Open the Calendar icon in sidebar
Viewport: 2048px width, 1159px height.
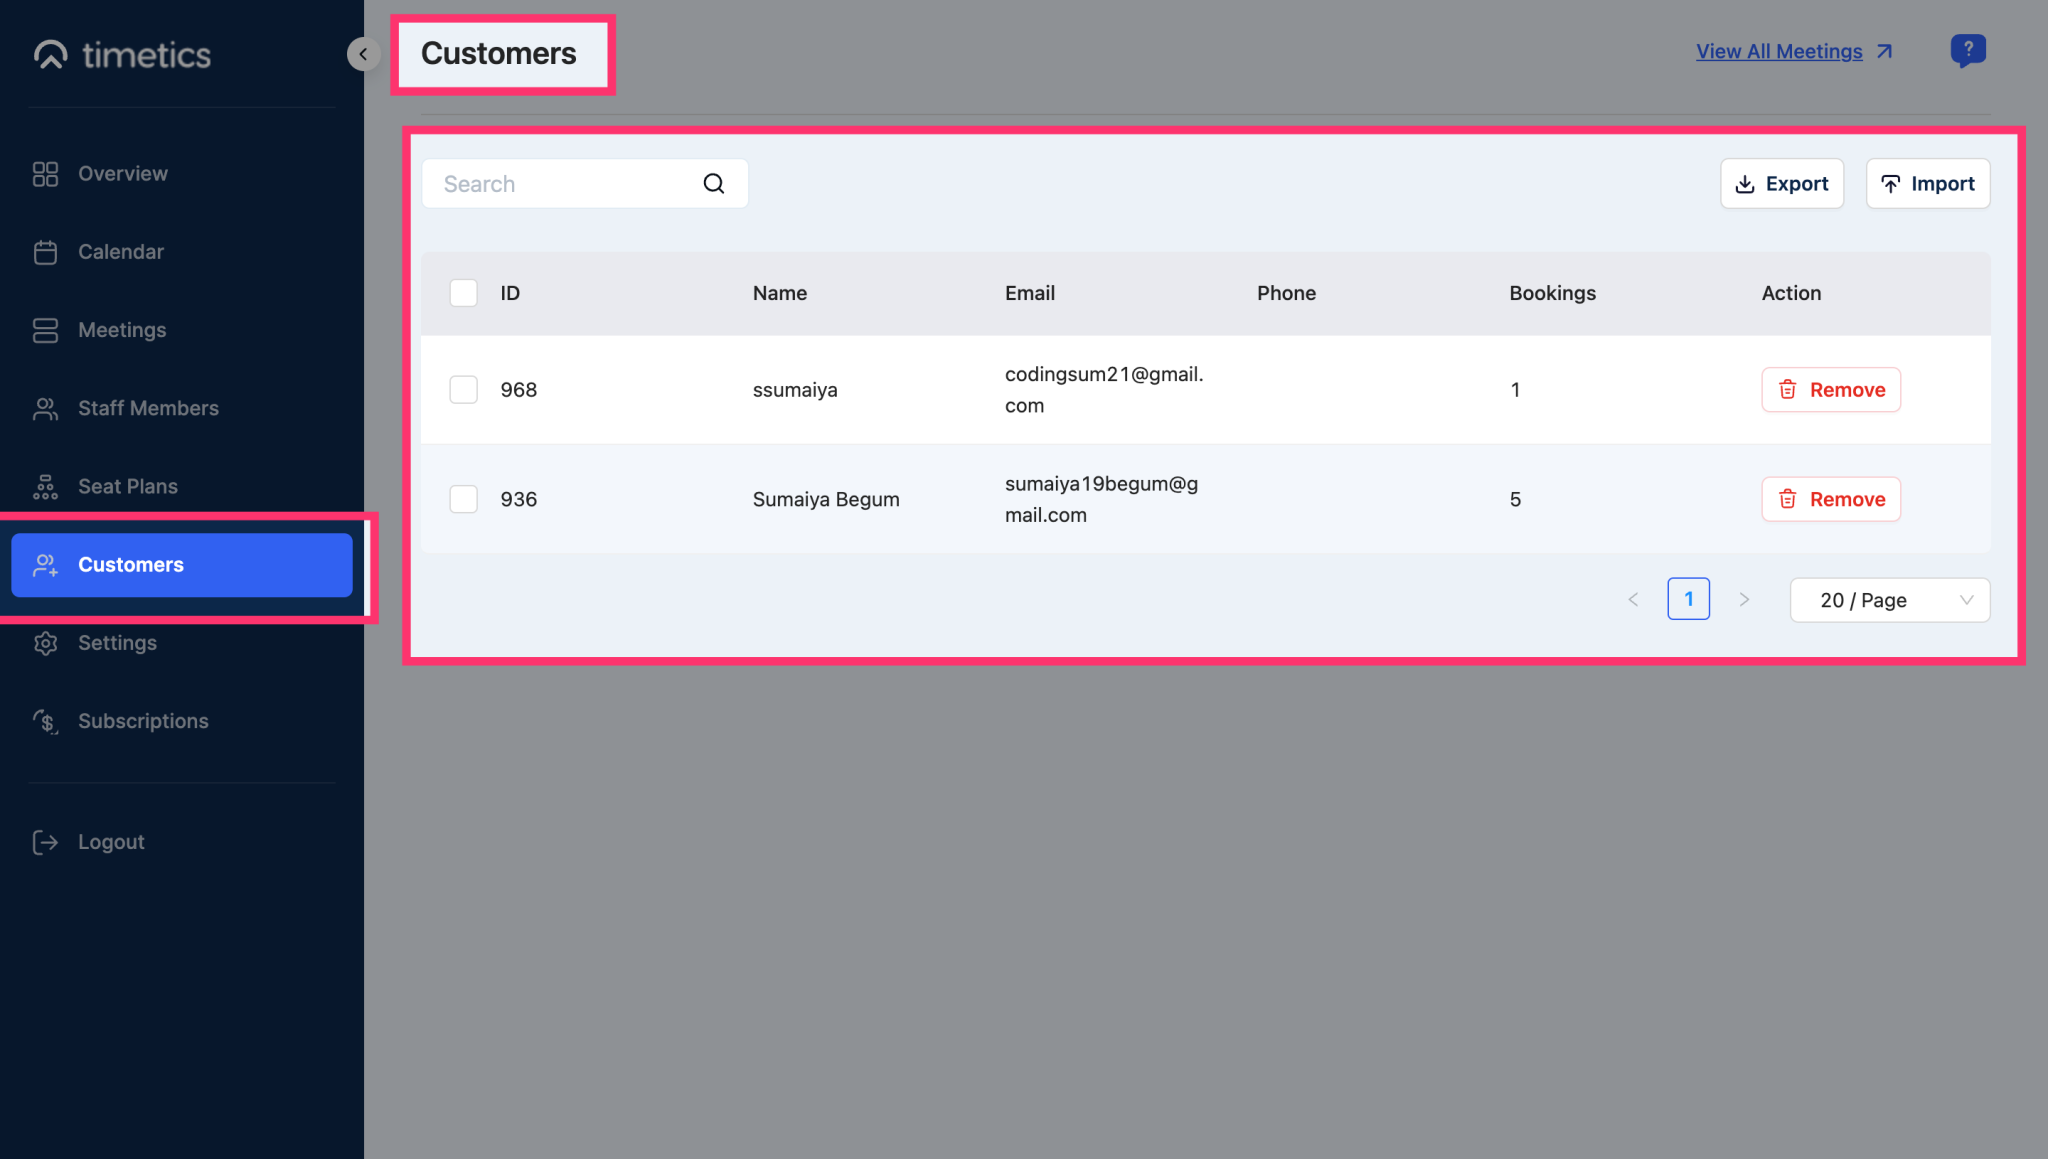(x=45, y=251)
